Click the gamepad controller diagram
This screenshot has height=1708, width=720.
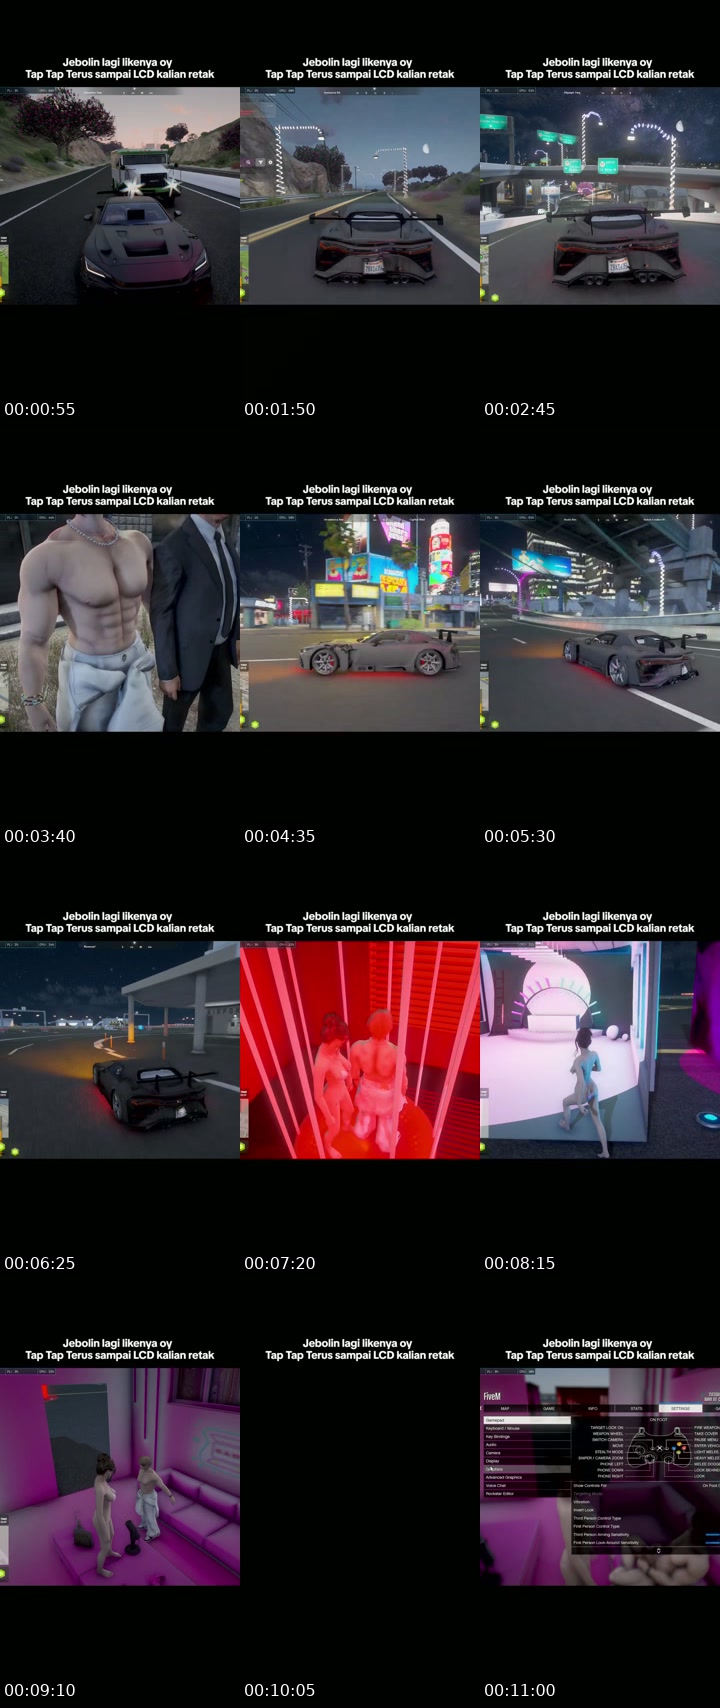(x=660, y=1450)
